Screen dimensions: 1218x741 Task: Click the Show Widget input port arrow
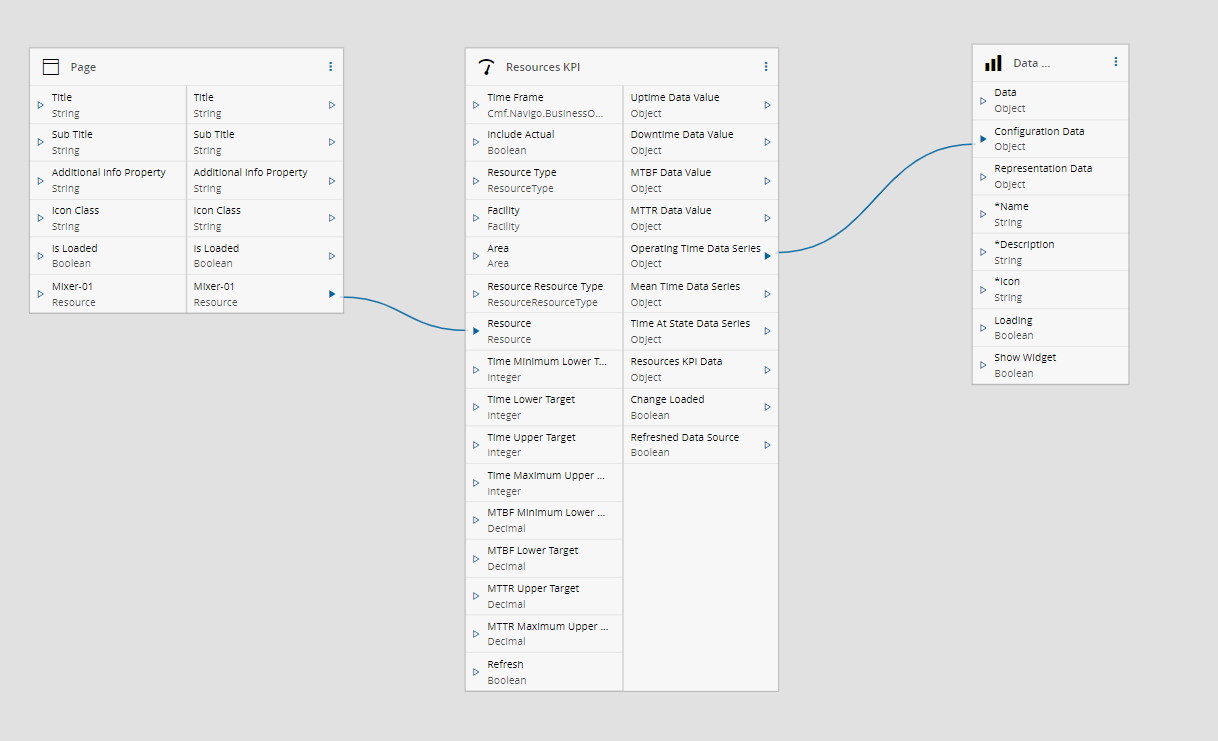(983, 365)
